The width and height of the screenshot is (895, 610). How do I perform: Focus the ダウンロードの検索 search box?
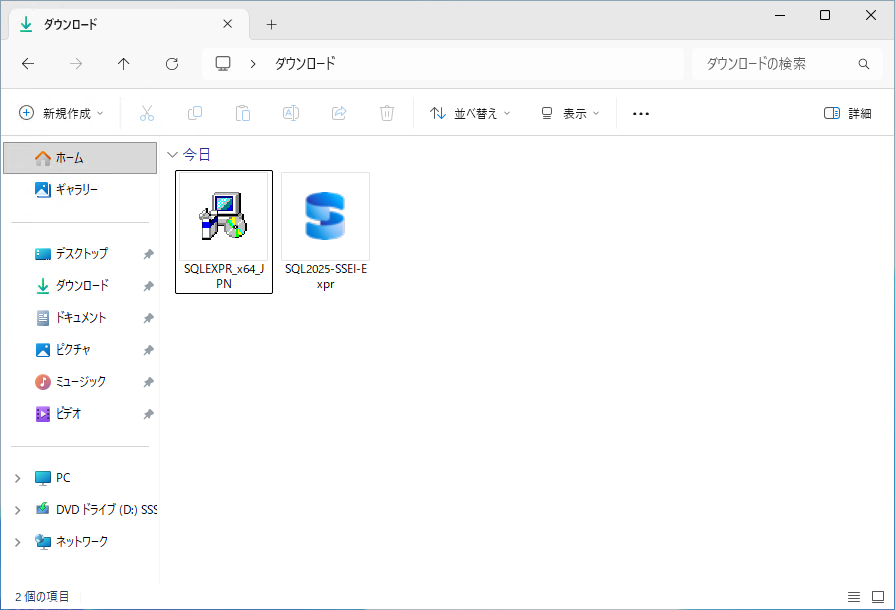(x=785, y=64)
